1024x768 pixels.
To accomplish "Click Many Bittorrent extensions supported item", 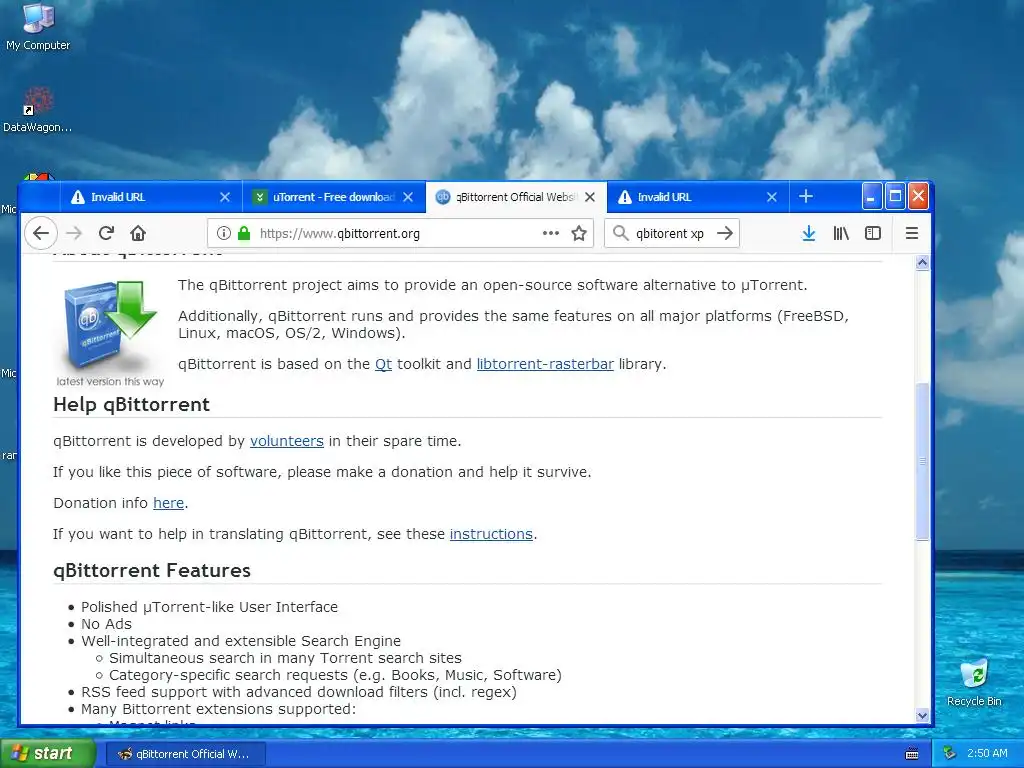I will click(218, 709).
